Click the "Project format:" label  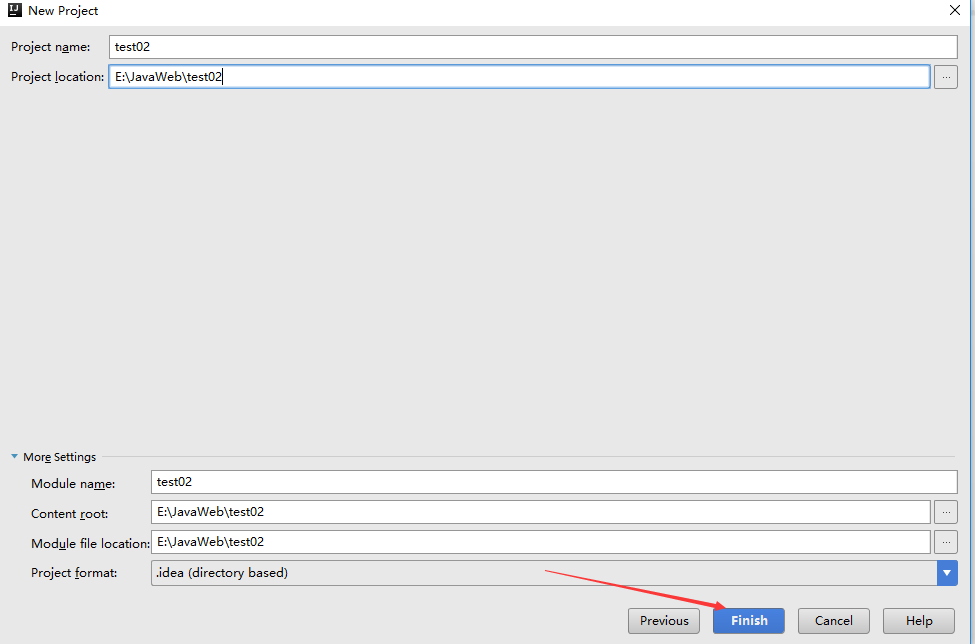(74, 573)
